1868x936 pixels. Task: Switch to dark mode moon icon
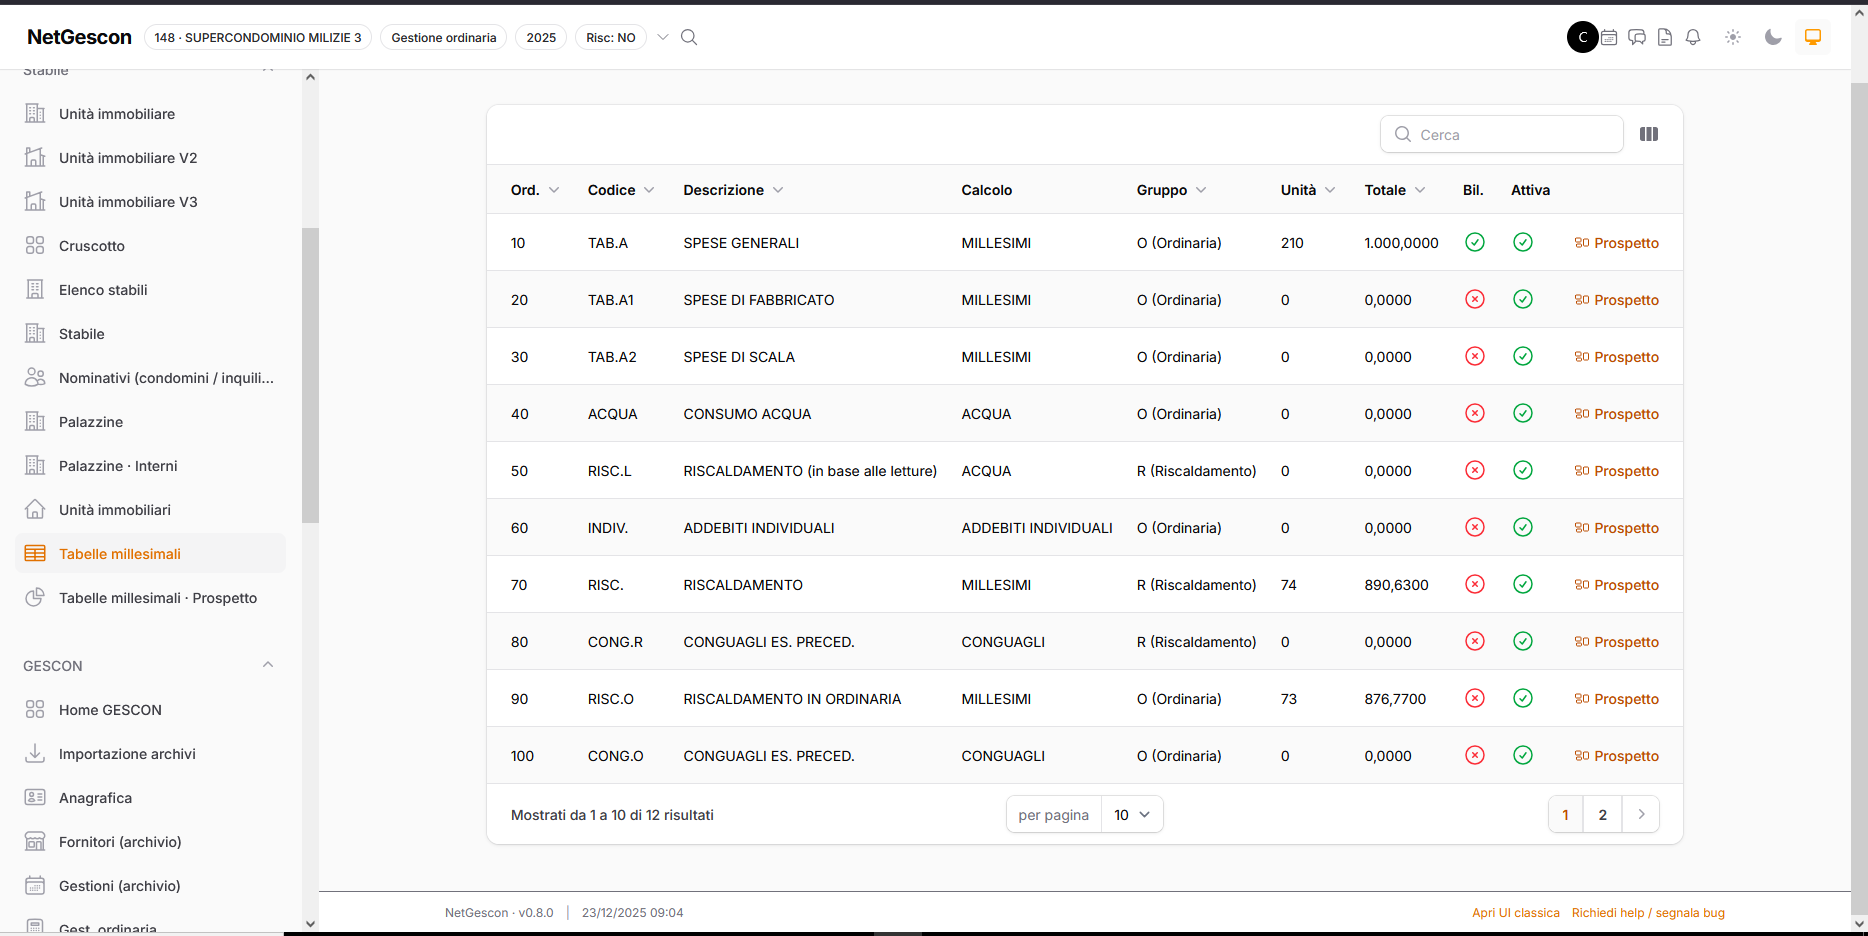[1773, 37]
